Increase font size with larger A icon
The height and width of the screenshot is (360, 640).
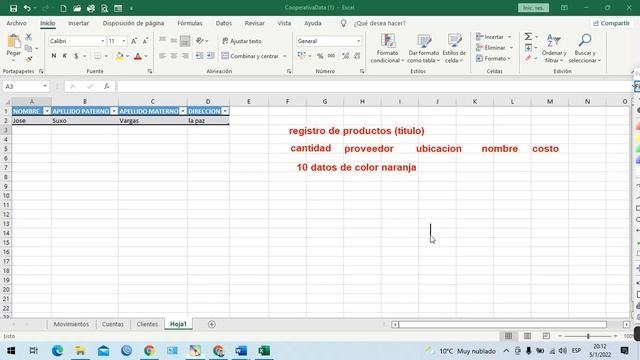click(134, 41)
